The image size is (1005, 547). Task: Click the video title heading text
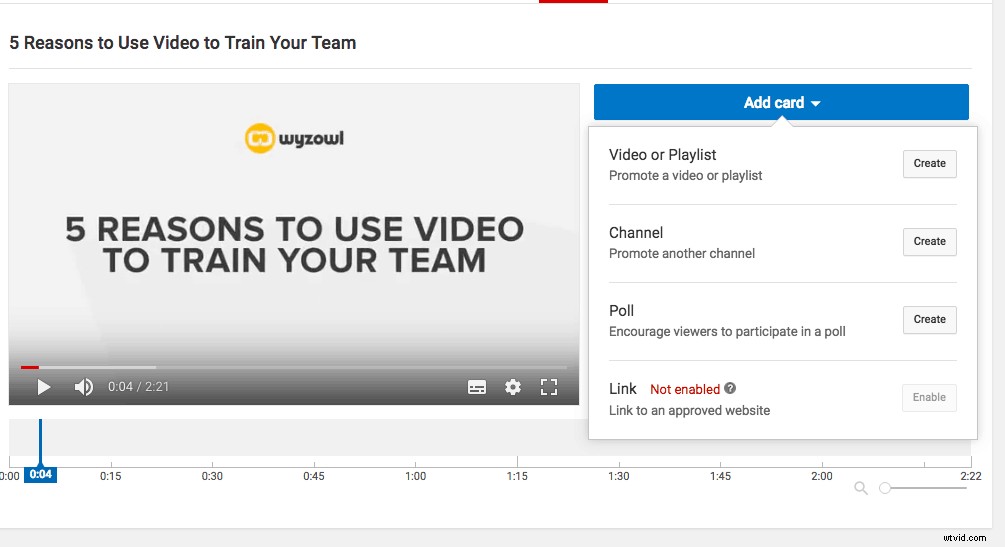pos(183,43)
